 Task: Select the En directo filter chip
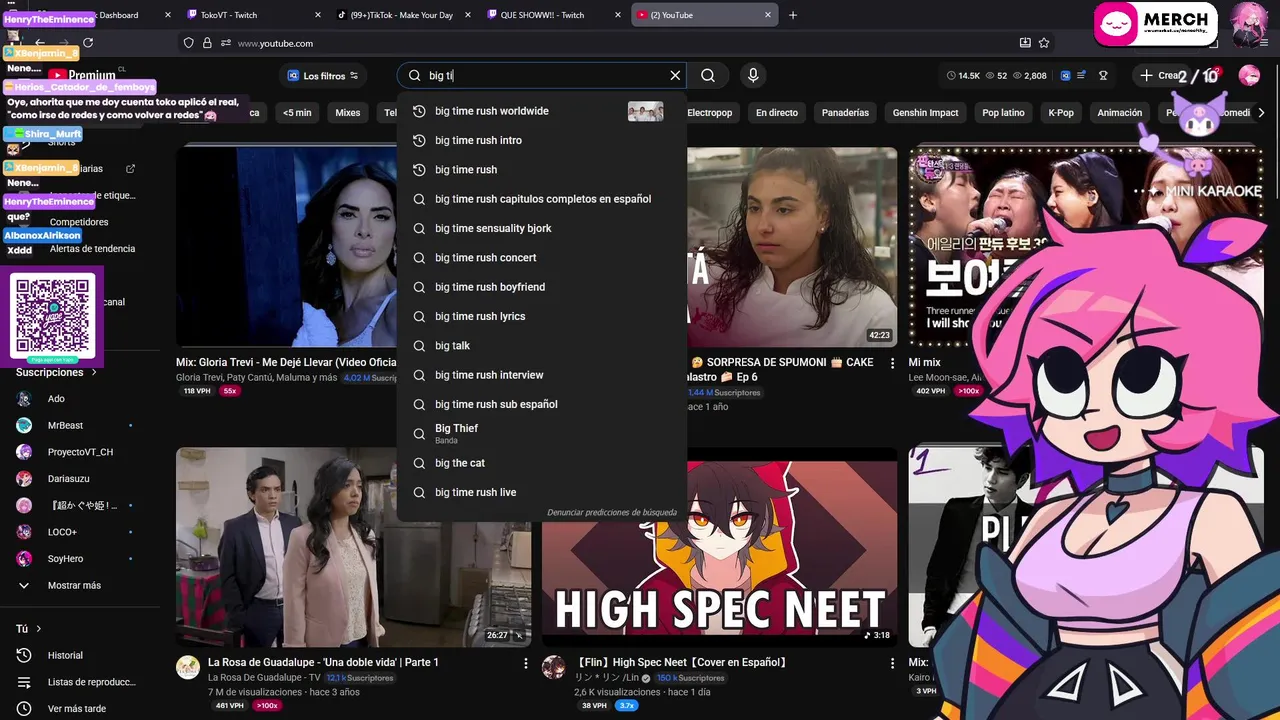[777, 113]
